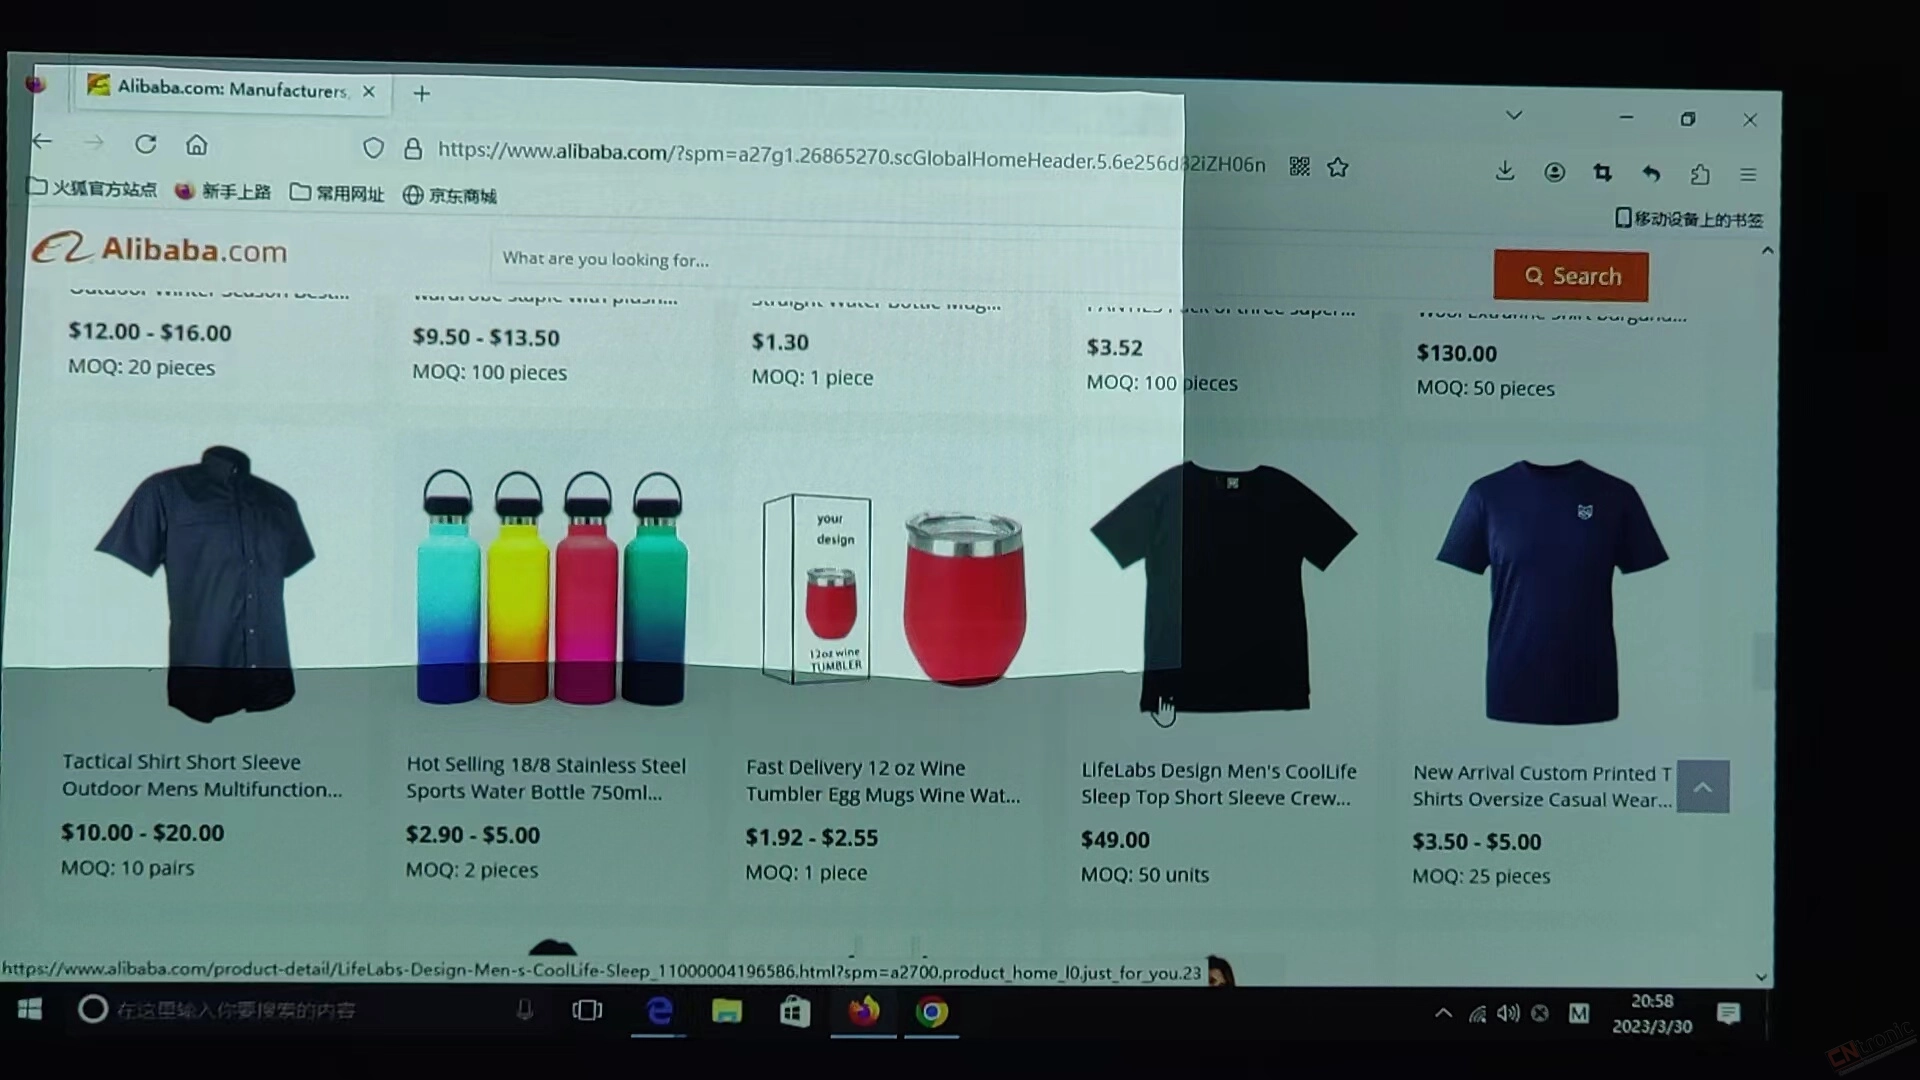
Task: Bookmark this page with the star icon
Action: click(1338, 167)
